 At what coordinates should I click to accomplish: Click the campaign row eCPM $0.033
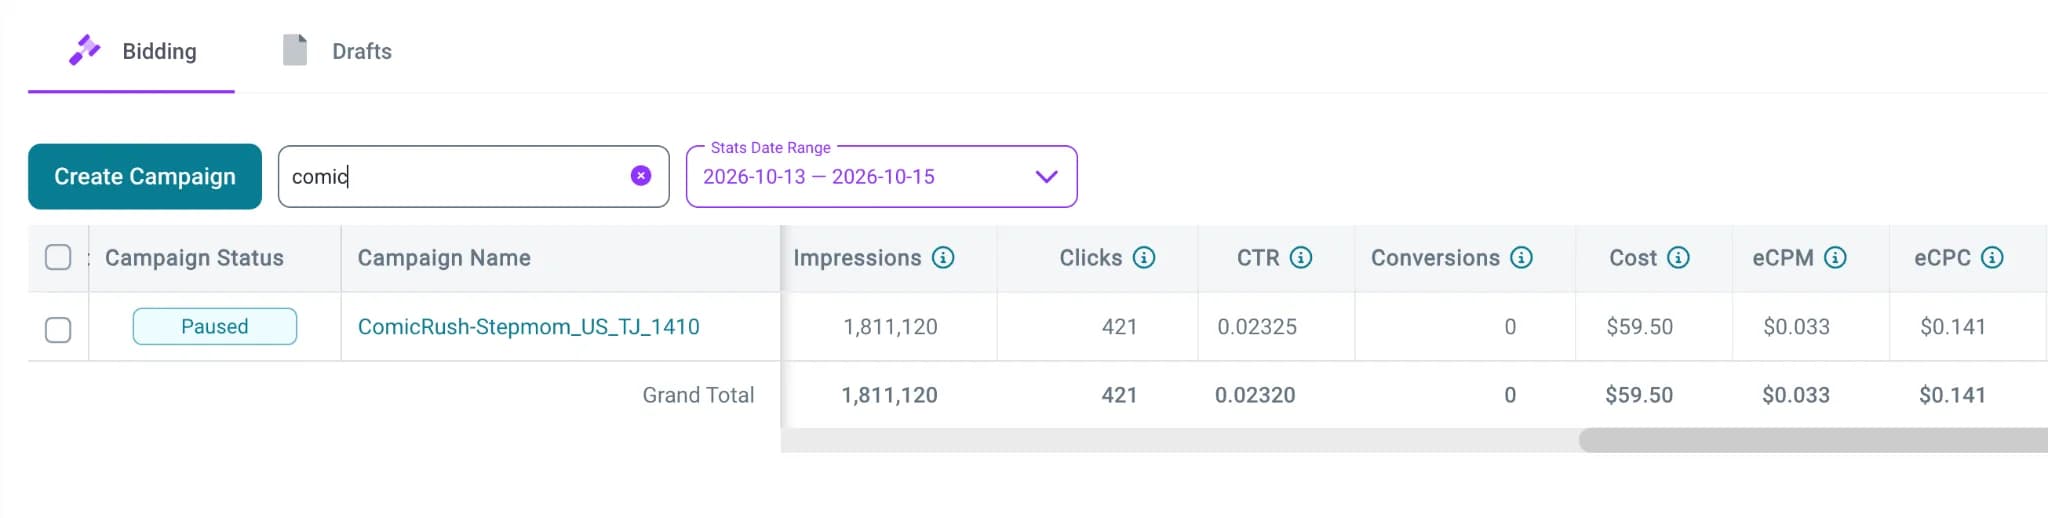click(x=1796, y=327)
